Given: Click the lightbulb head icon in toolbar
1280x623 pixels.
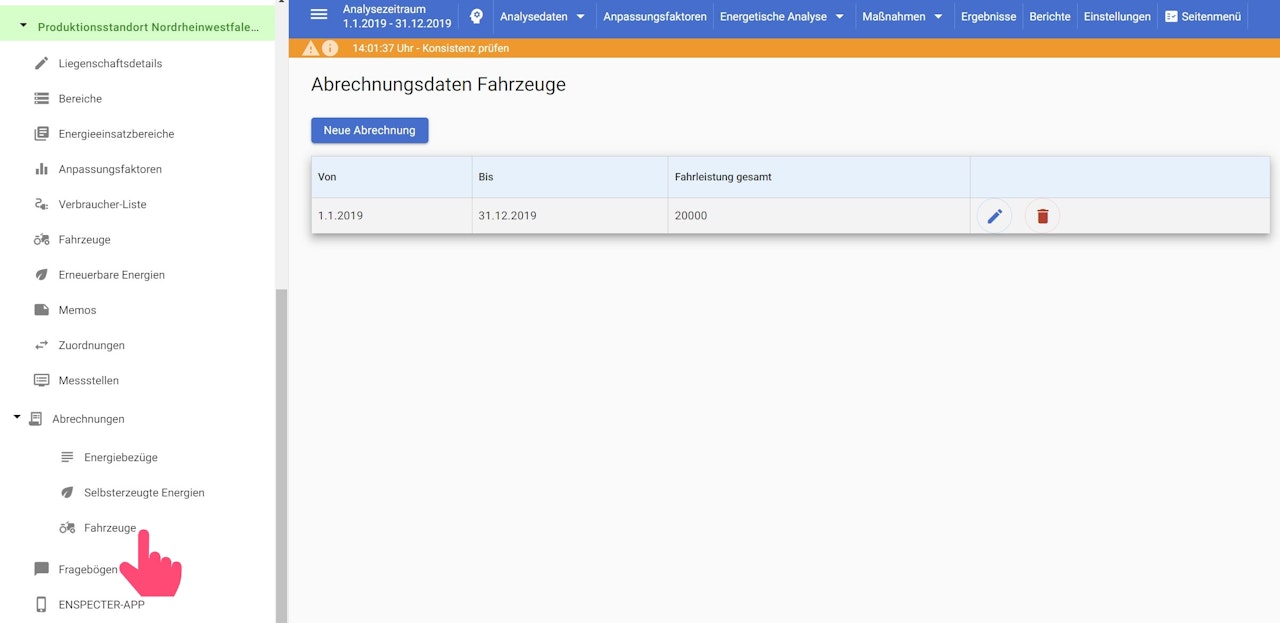Looking at the screenshot, I should tap(476, 16).
